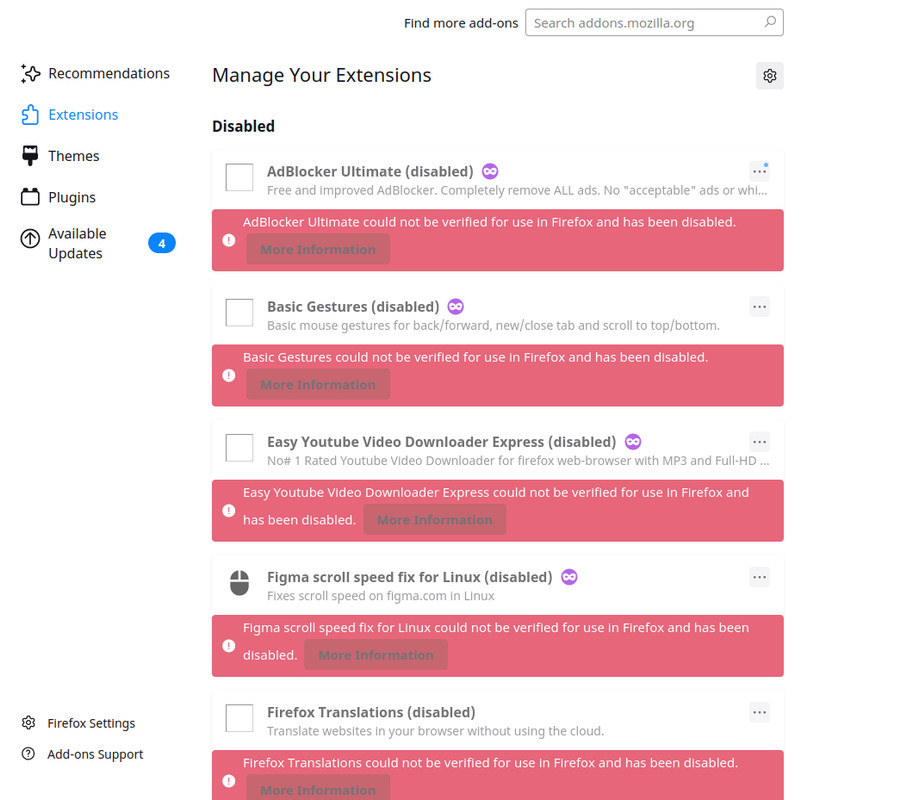Click Basic Gestures warning exclamation icon
913x800 pixels.
(x=229, y=376)
